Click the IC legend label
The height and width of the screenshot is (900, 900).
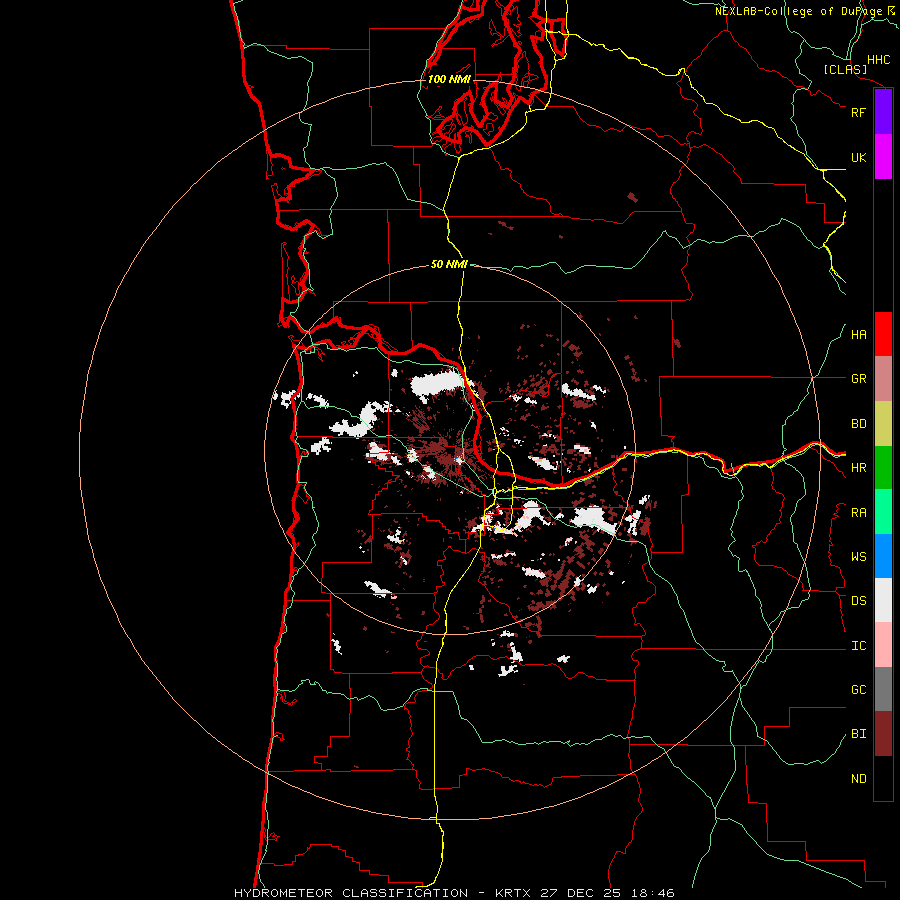(x=858, y=645)
